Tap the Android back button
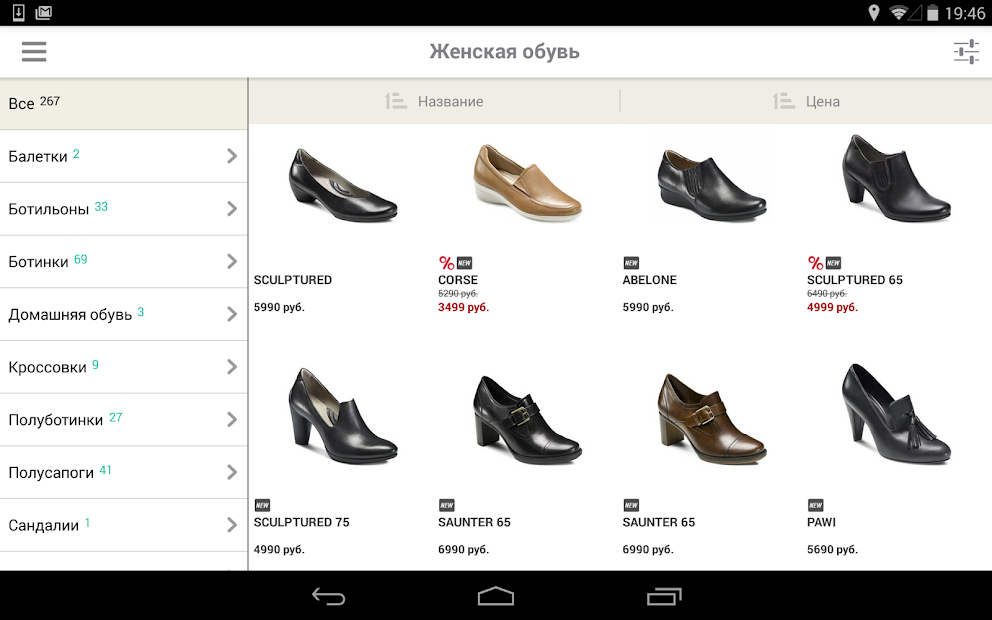The height and width of the screenshot is (620, 992). coord(328,597)
